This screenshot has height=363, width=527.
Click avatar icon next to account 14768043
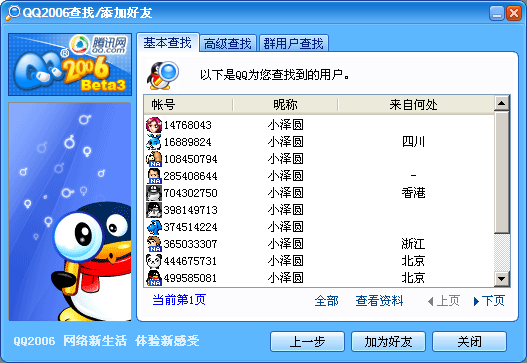point(154,125)
